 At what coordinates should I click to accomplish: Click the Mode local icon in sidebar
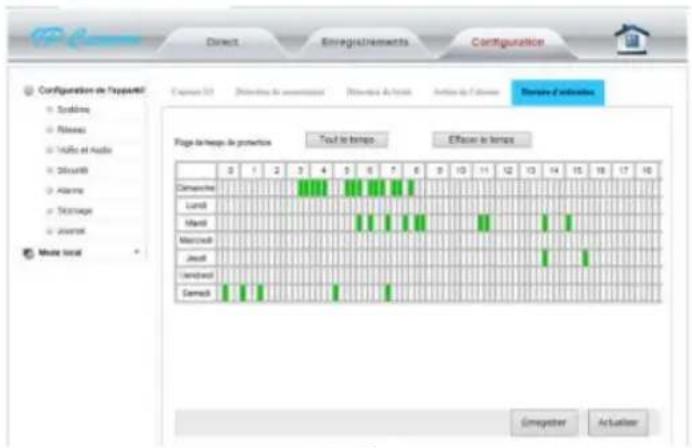click(x=28, y=253)
